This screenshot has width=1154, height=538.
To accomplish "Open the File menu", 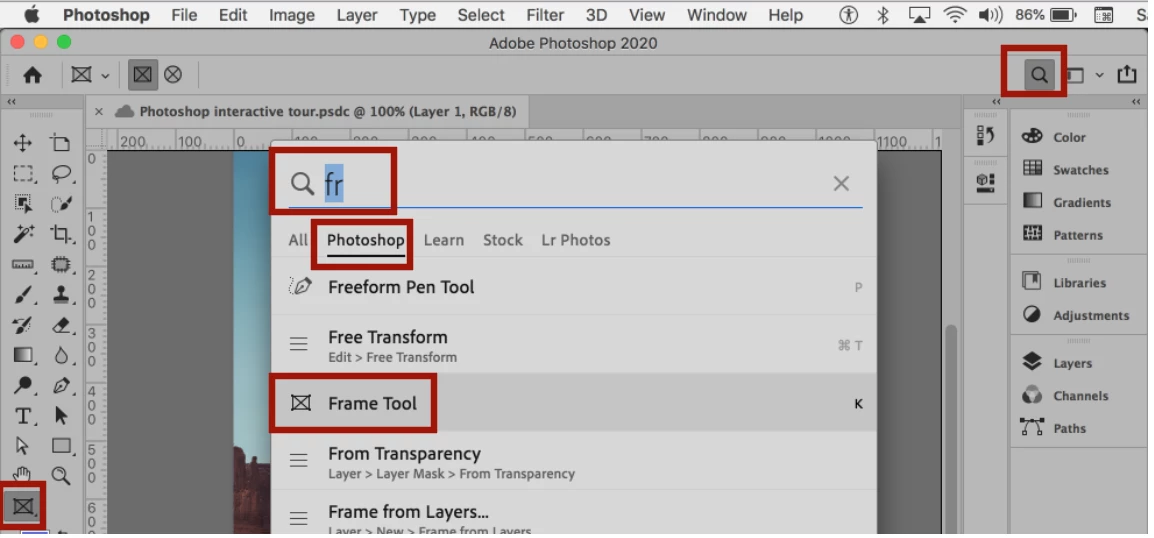I will (184, 15).
